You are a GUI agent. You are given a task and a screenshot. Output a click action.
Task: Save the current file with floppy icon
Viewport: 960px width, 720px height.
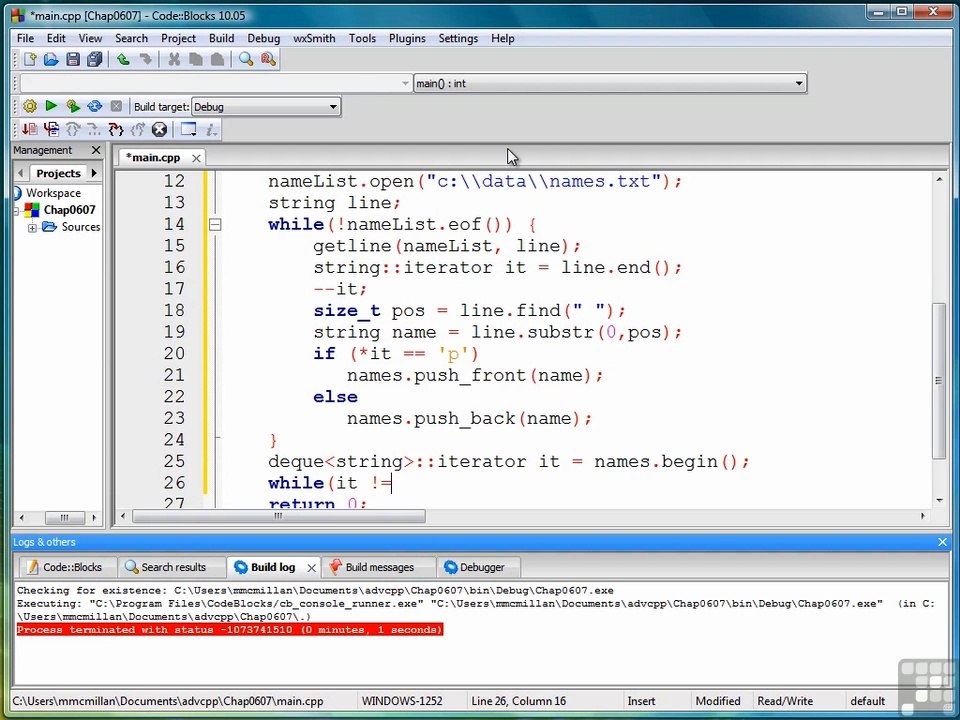pos(73,59)
